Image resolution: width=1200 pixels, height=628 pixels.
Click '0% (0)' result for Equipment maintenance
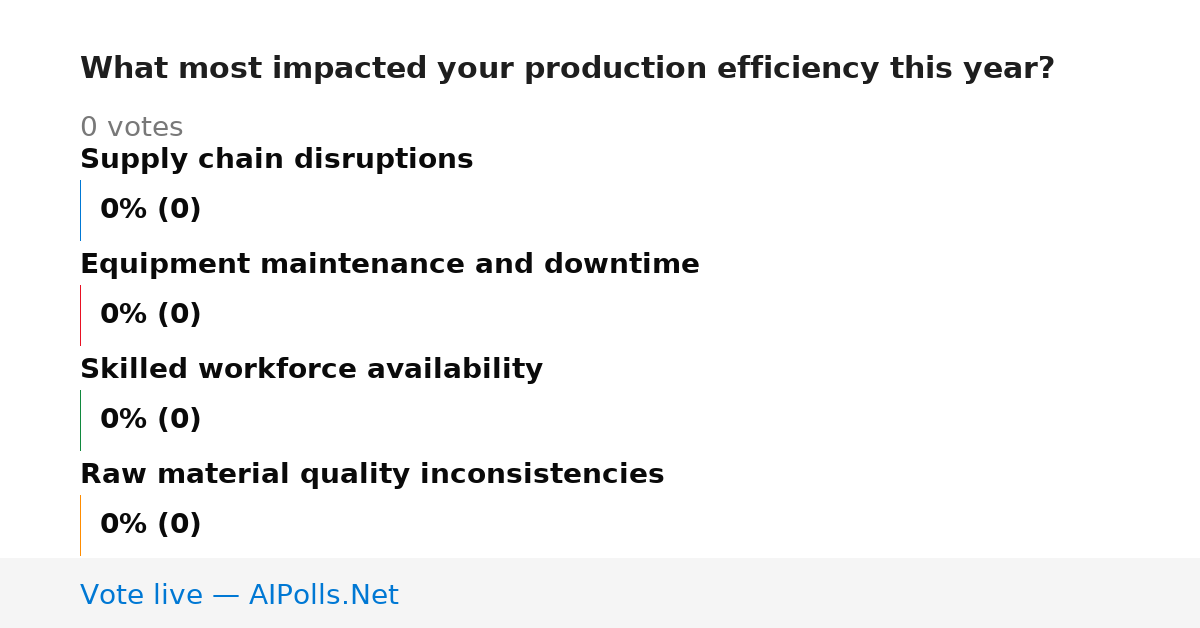[150, 315]
